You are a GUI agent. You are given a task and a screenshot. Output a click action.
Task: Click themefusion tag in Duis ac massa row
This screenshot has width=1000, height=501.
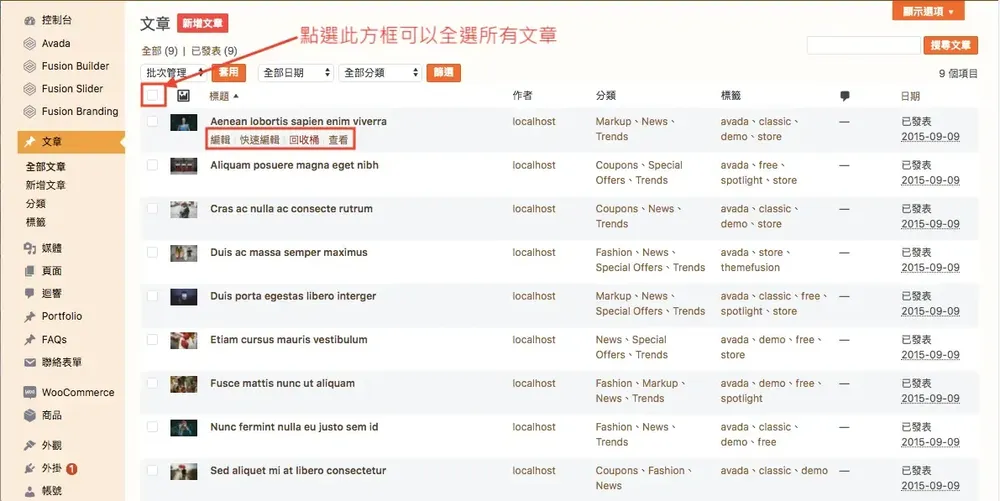[750, 268]
